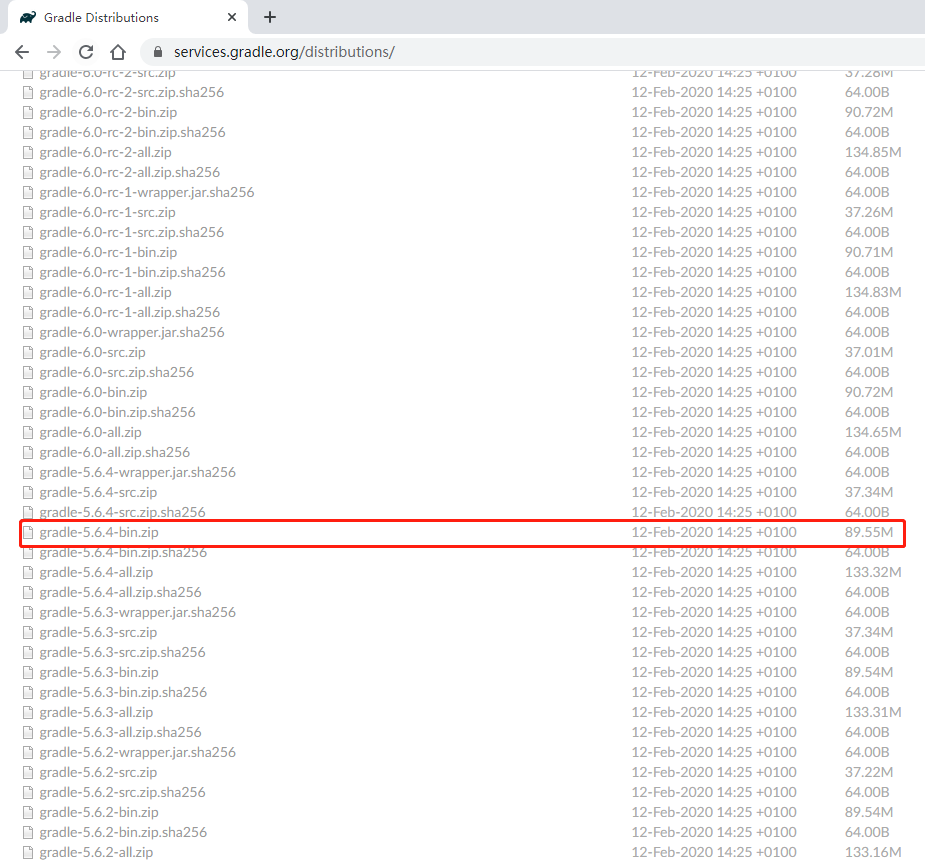925x863 pixels.
Task: Click the 89.55M size of gradle-5.6.4-bin.zip
Action: [869, 532]
